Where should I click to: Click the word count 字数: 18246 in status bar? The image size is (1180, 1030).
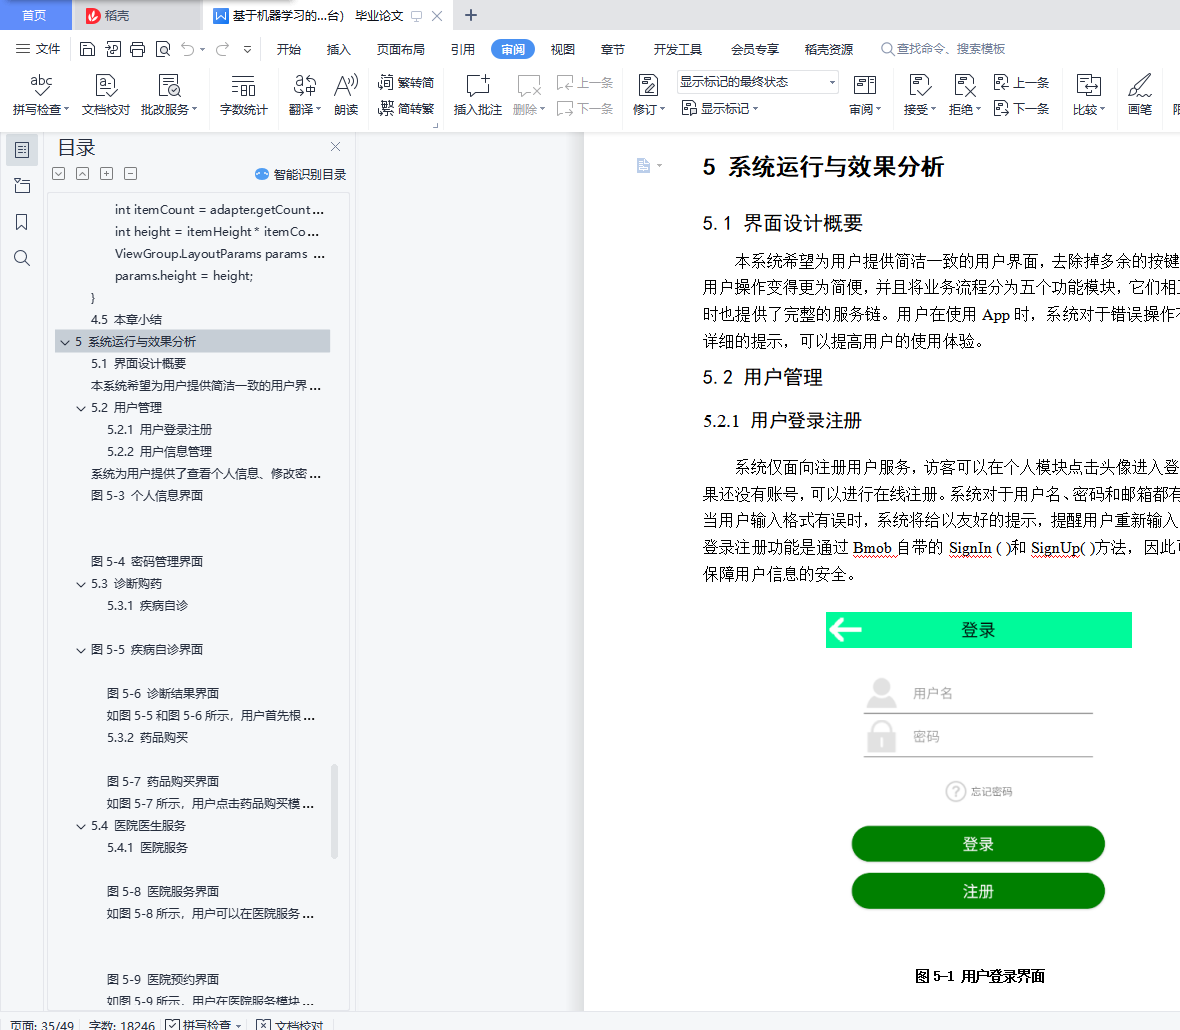[122, 1025]
